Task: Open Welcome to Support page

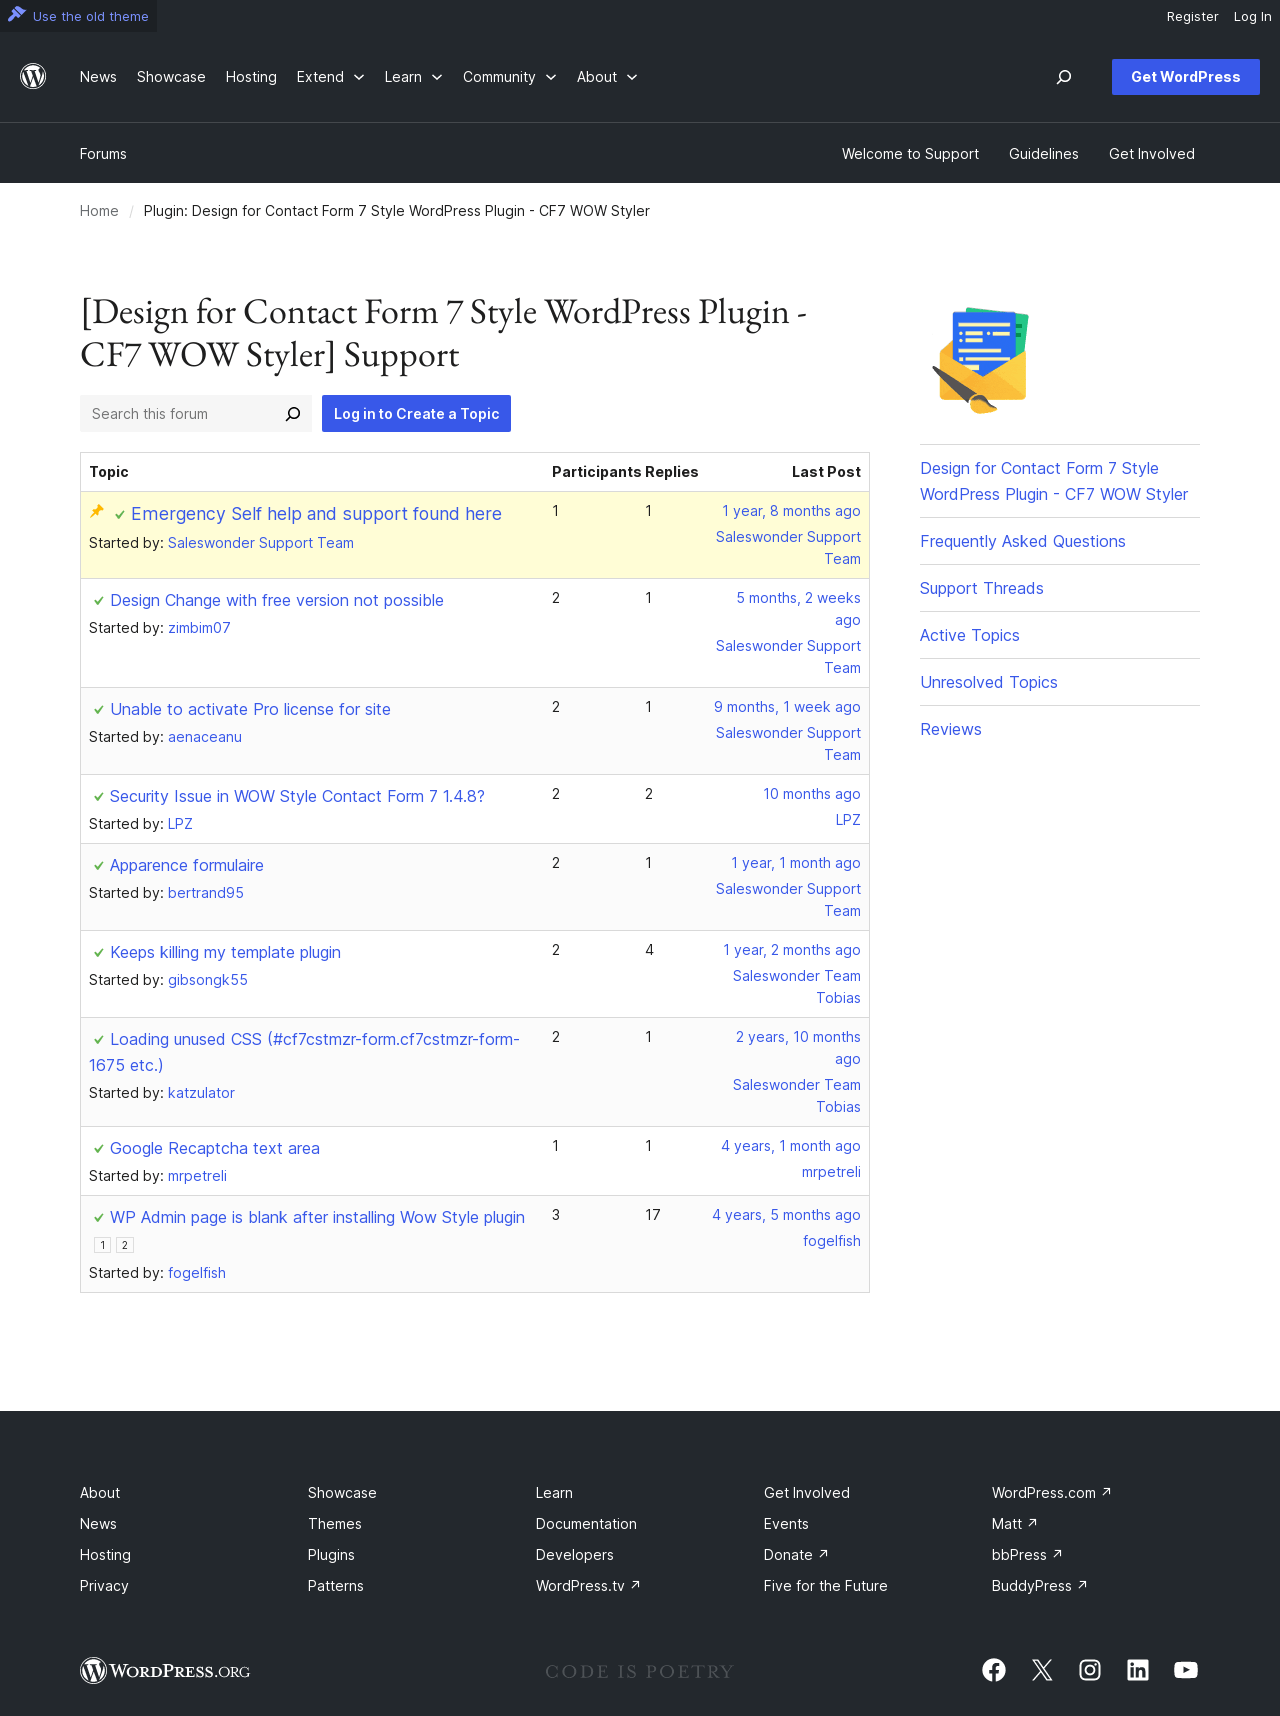Action: pyautogui.click(x=910, y=154)
